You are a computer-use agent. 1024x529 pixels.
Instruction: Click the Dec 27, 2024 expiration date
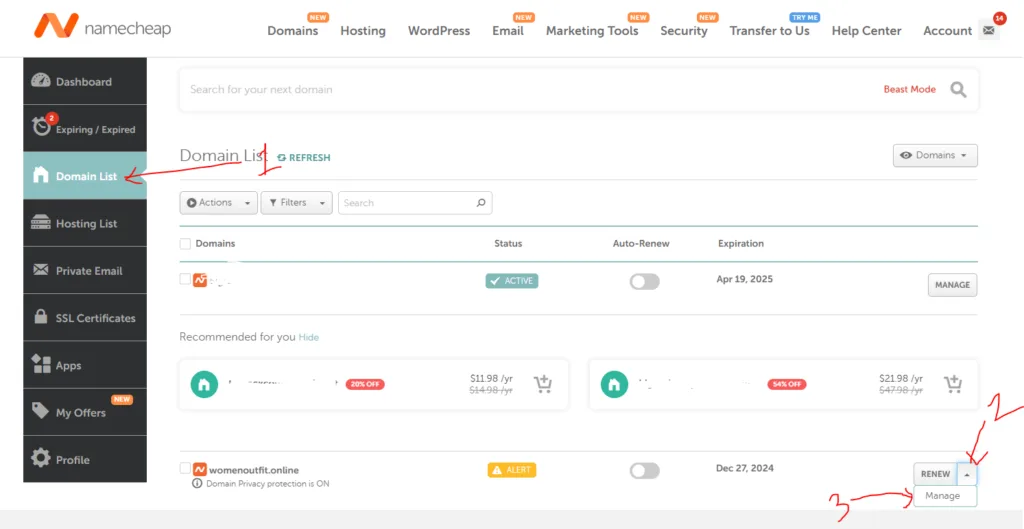click(745, 468)
